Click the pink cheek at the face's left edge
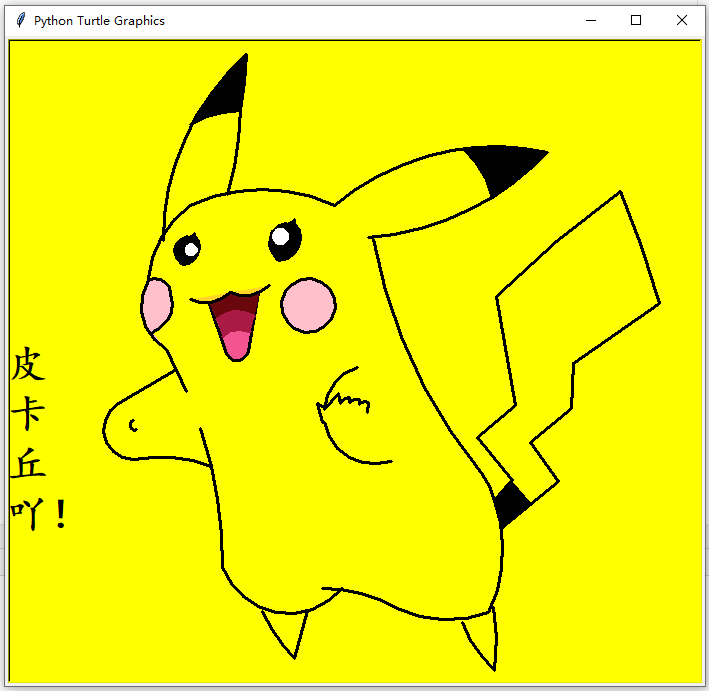 tap(156, 304)
